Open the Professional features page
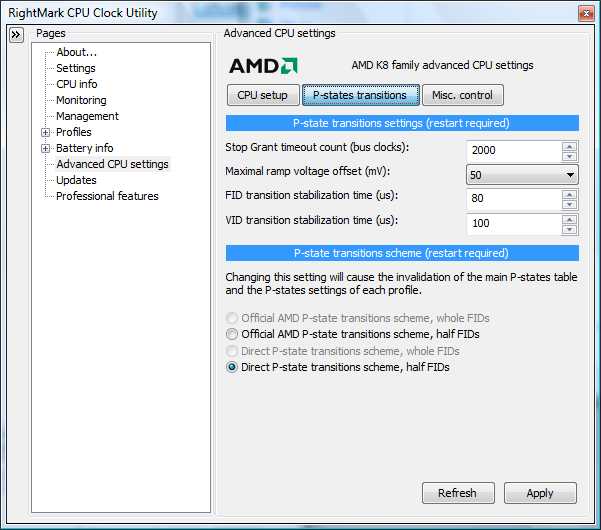Screen dimensions: 601x530 (x=107, y=196)
